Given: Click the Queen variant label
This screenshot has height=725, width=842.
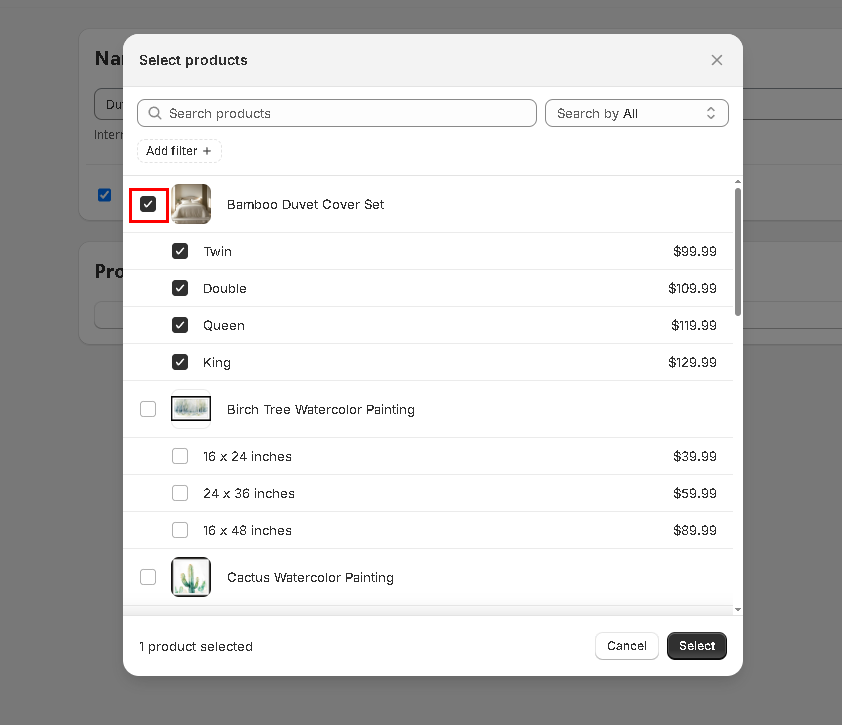Looking at the screenshot, I should pos(223,326).
